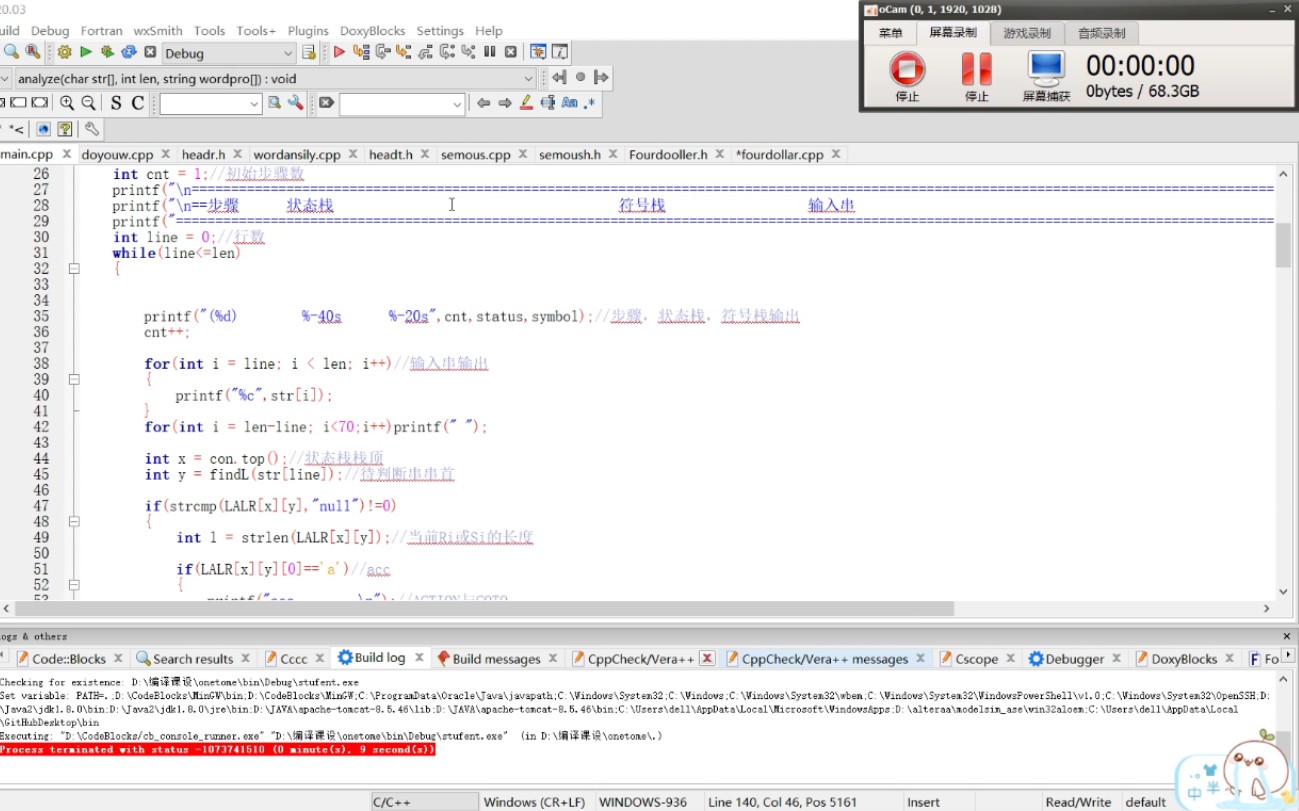Pause the debugger with the break icon
Screen dimensions: 1299x811
pyautogui.click(x=489, y=52)
